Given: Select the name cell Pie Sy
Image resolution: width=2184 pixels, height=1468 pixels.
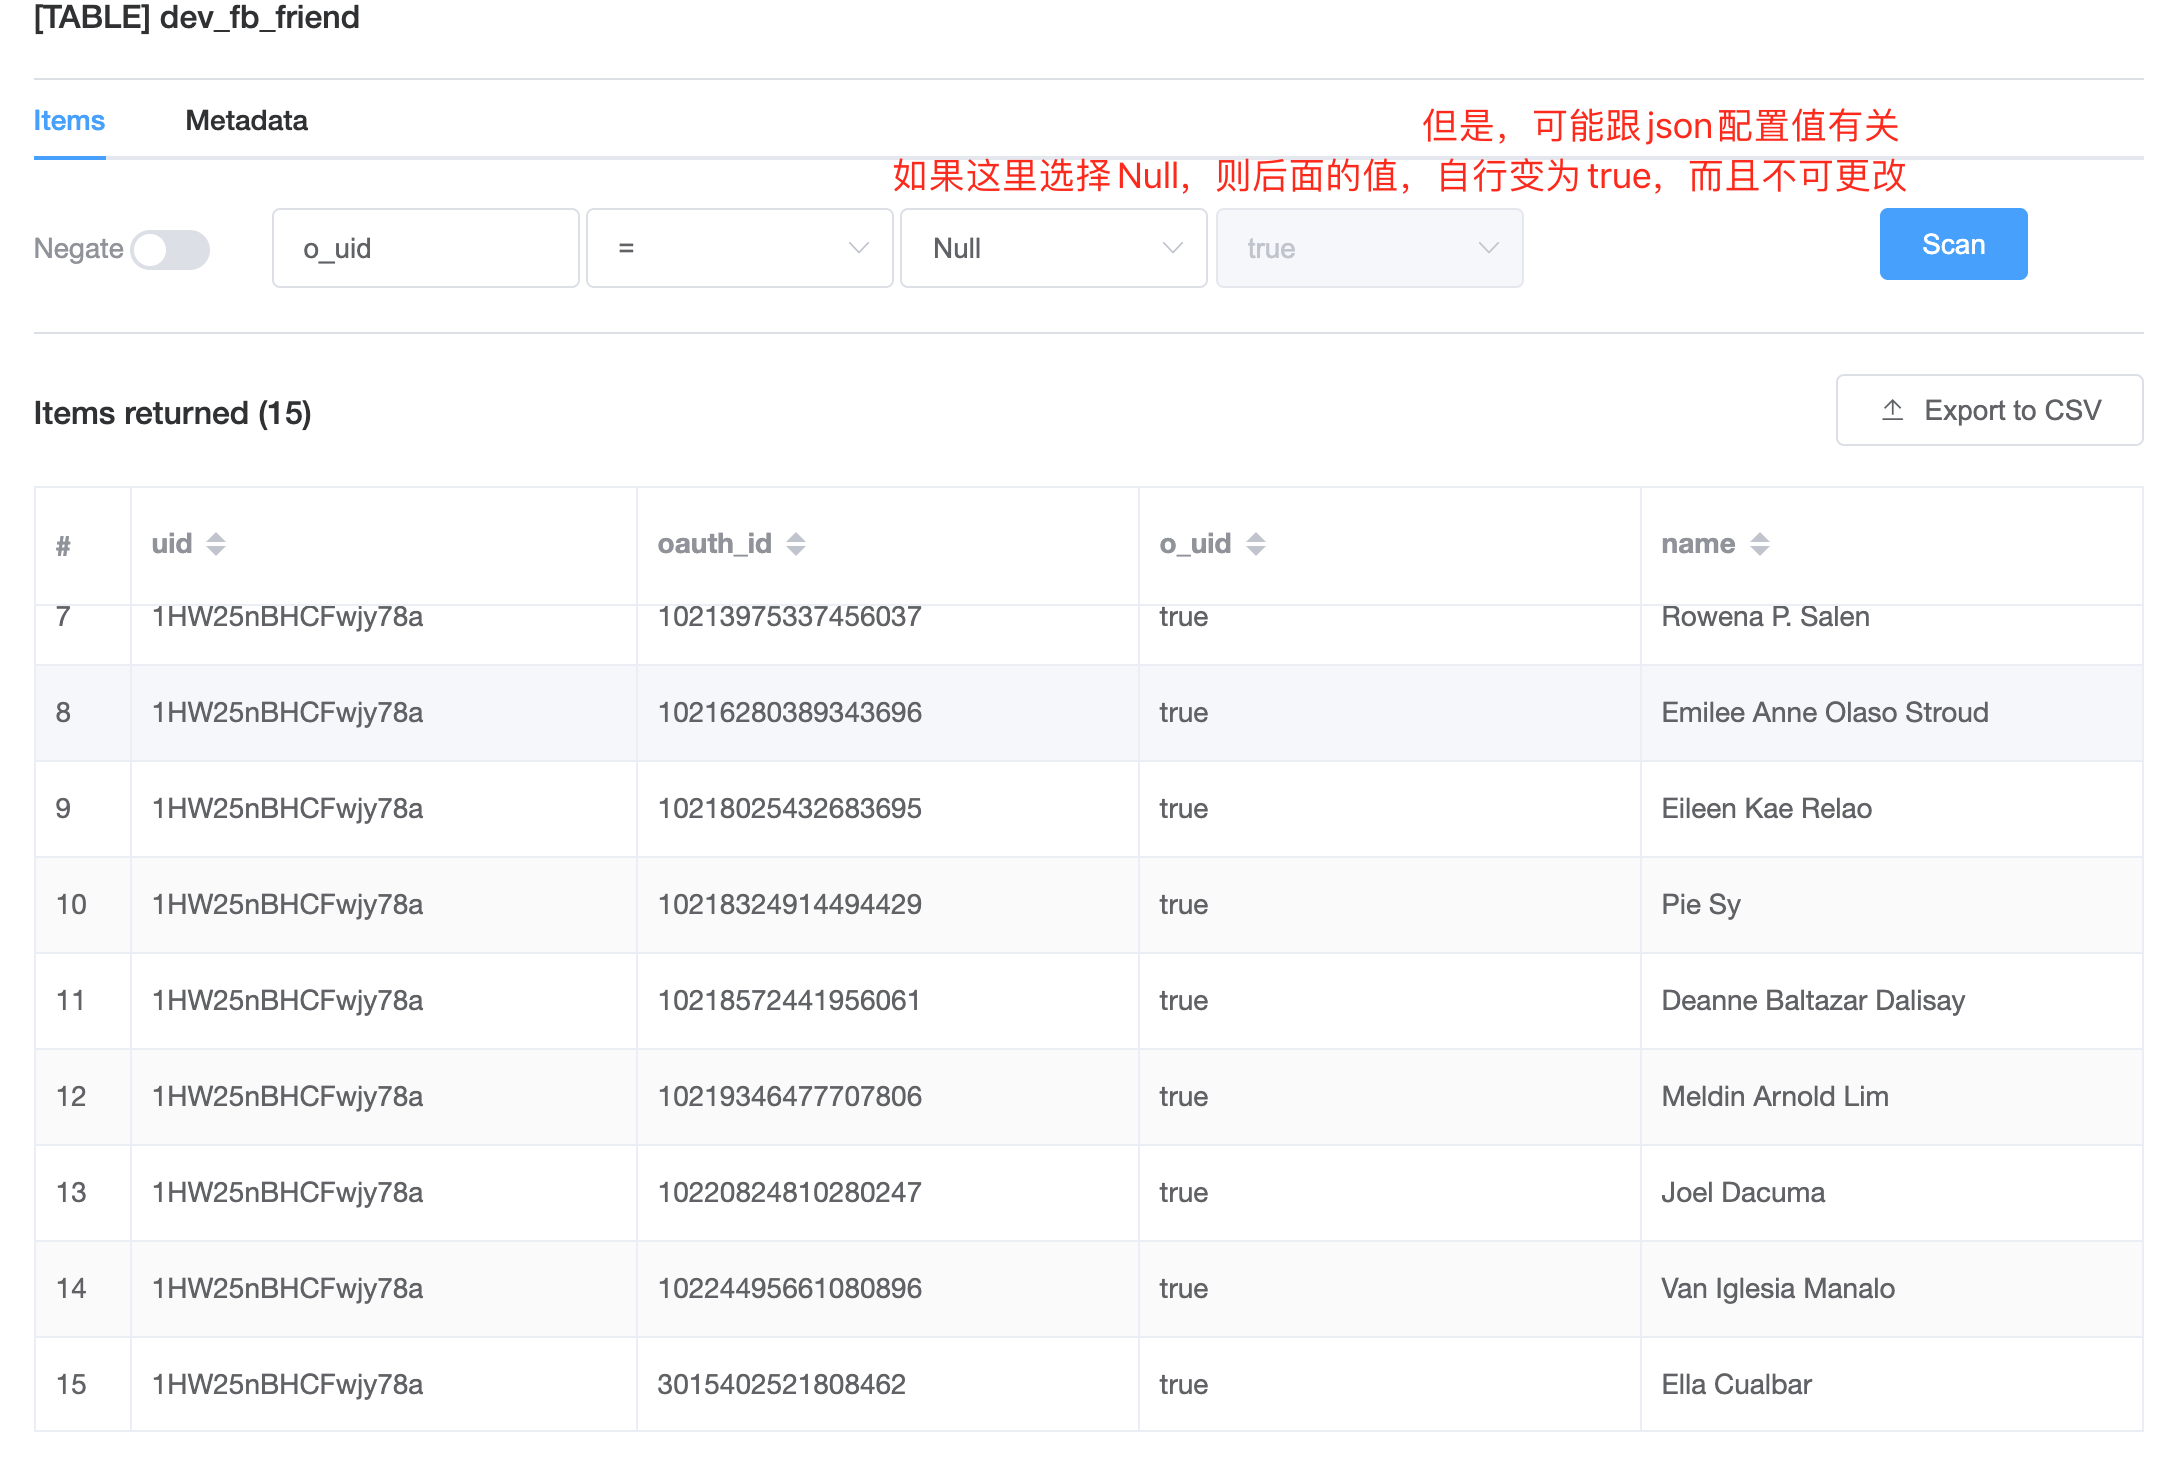Looking at the screenshot, I should pos(1698,904).
